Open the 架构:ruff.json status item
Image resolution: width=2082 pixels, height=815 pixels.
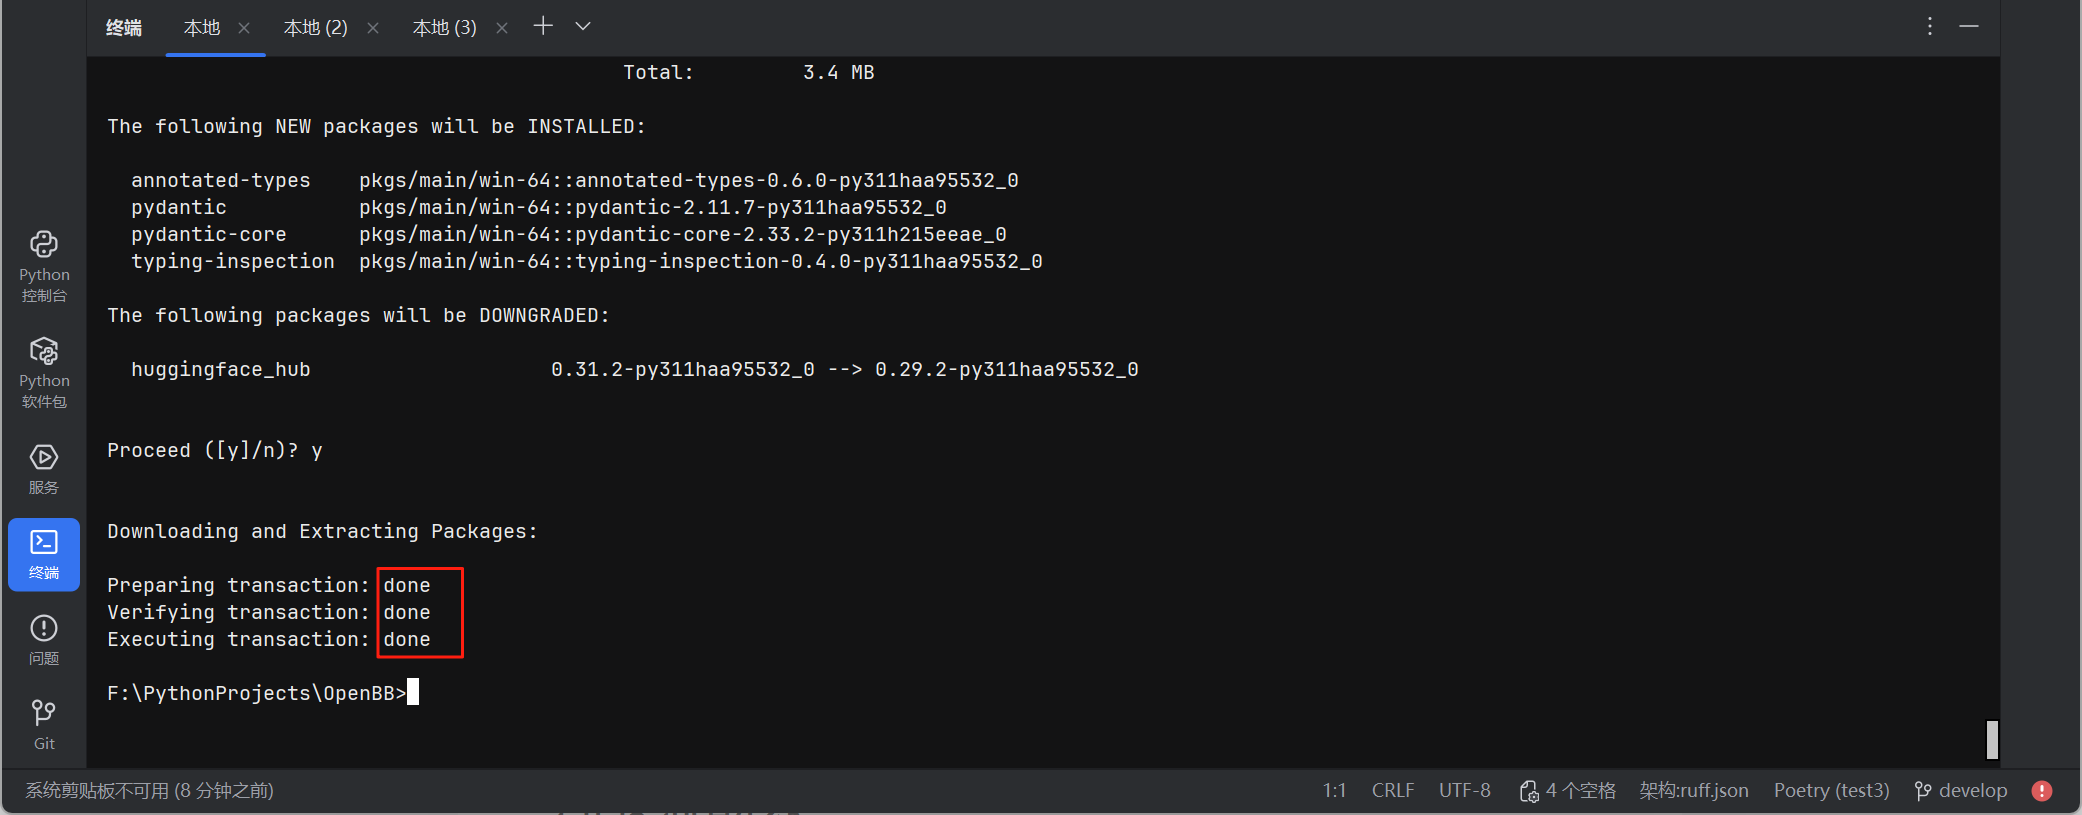1694,790
